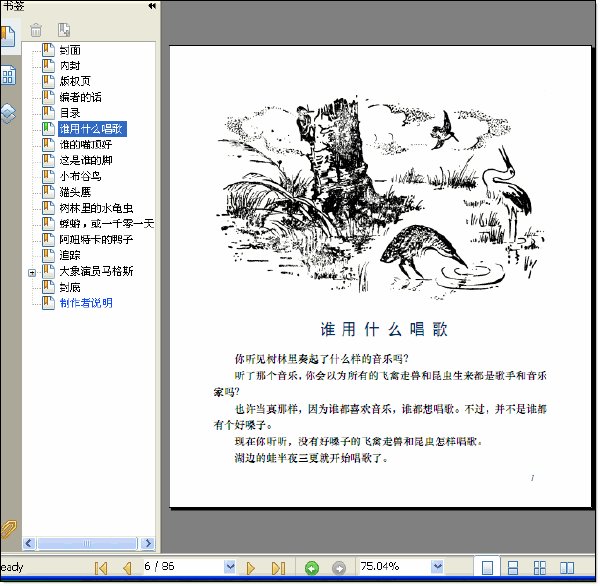This screenshot has width=600, height=586.
Task: Click the bookmark icon beside 制作者说明
Action: point(48,303)
